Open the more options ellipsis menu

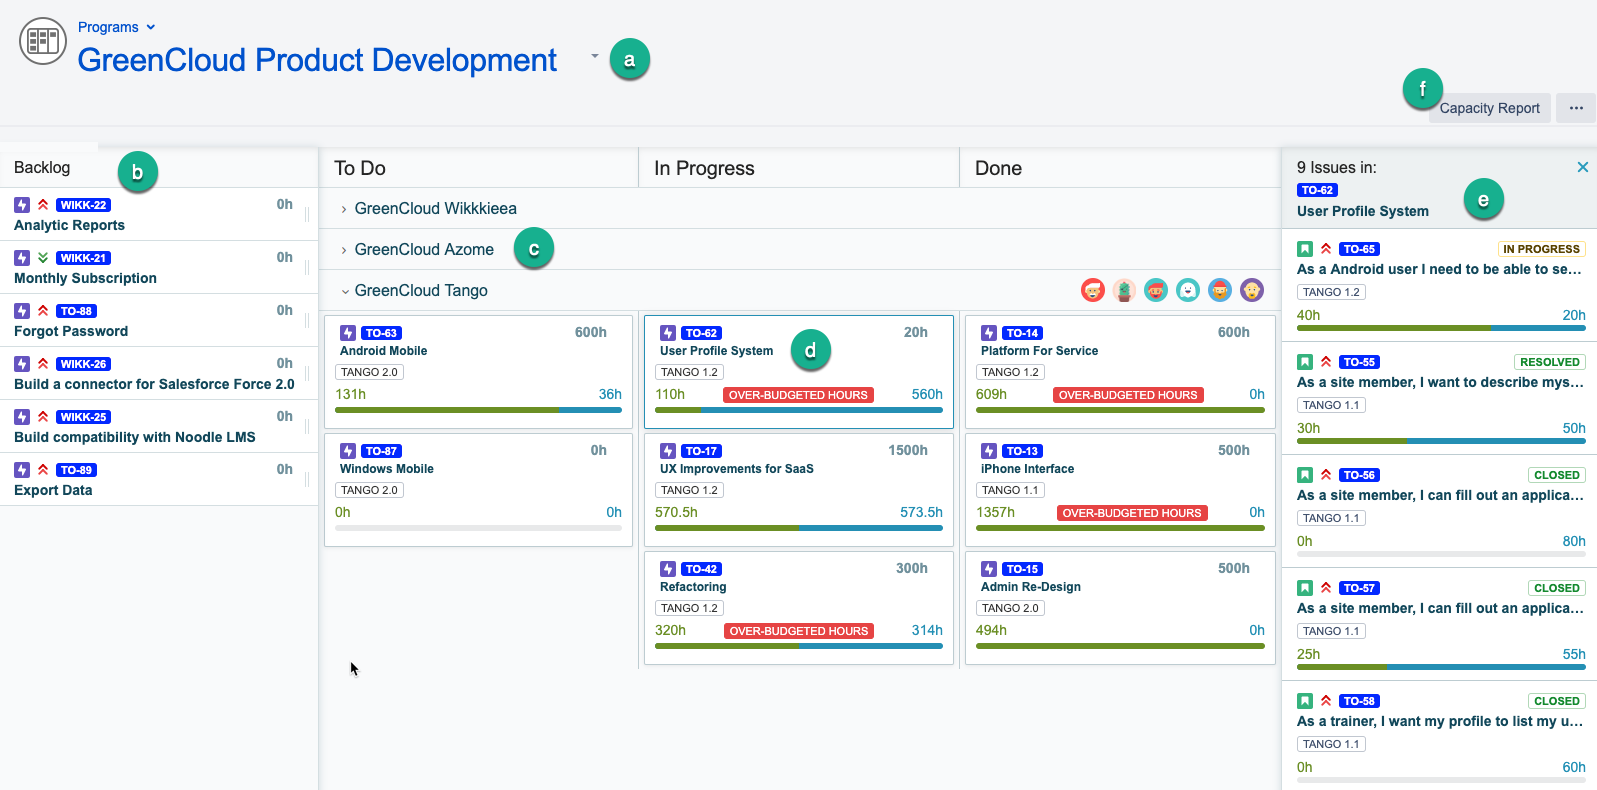click(1576, 108)
